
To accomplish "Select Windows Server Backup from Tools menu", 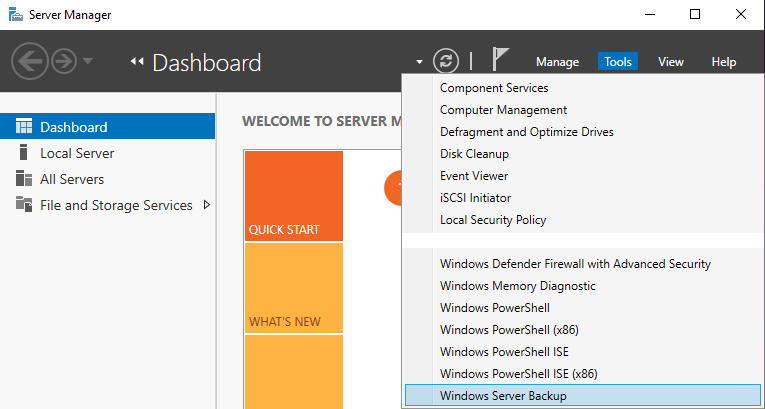I will click(503, 396).
